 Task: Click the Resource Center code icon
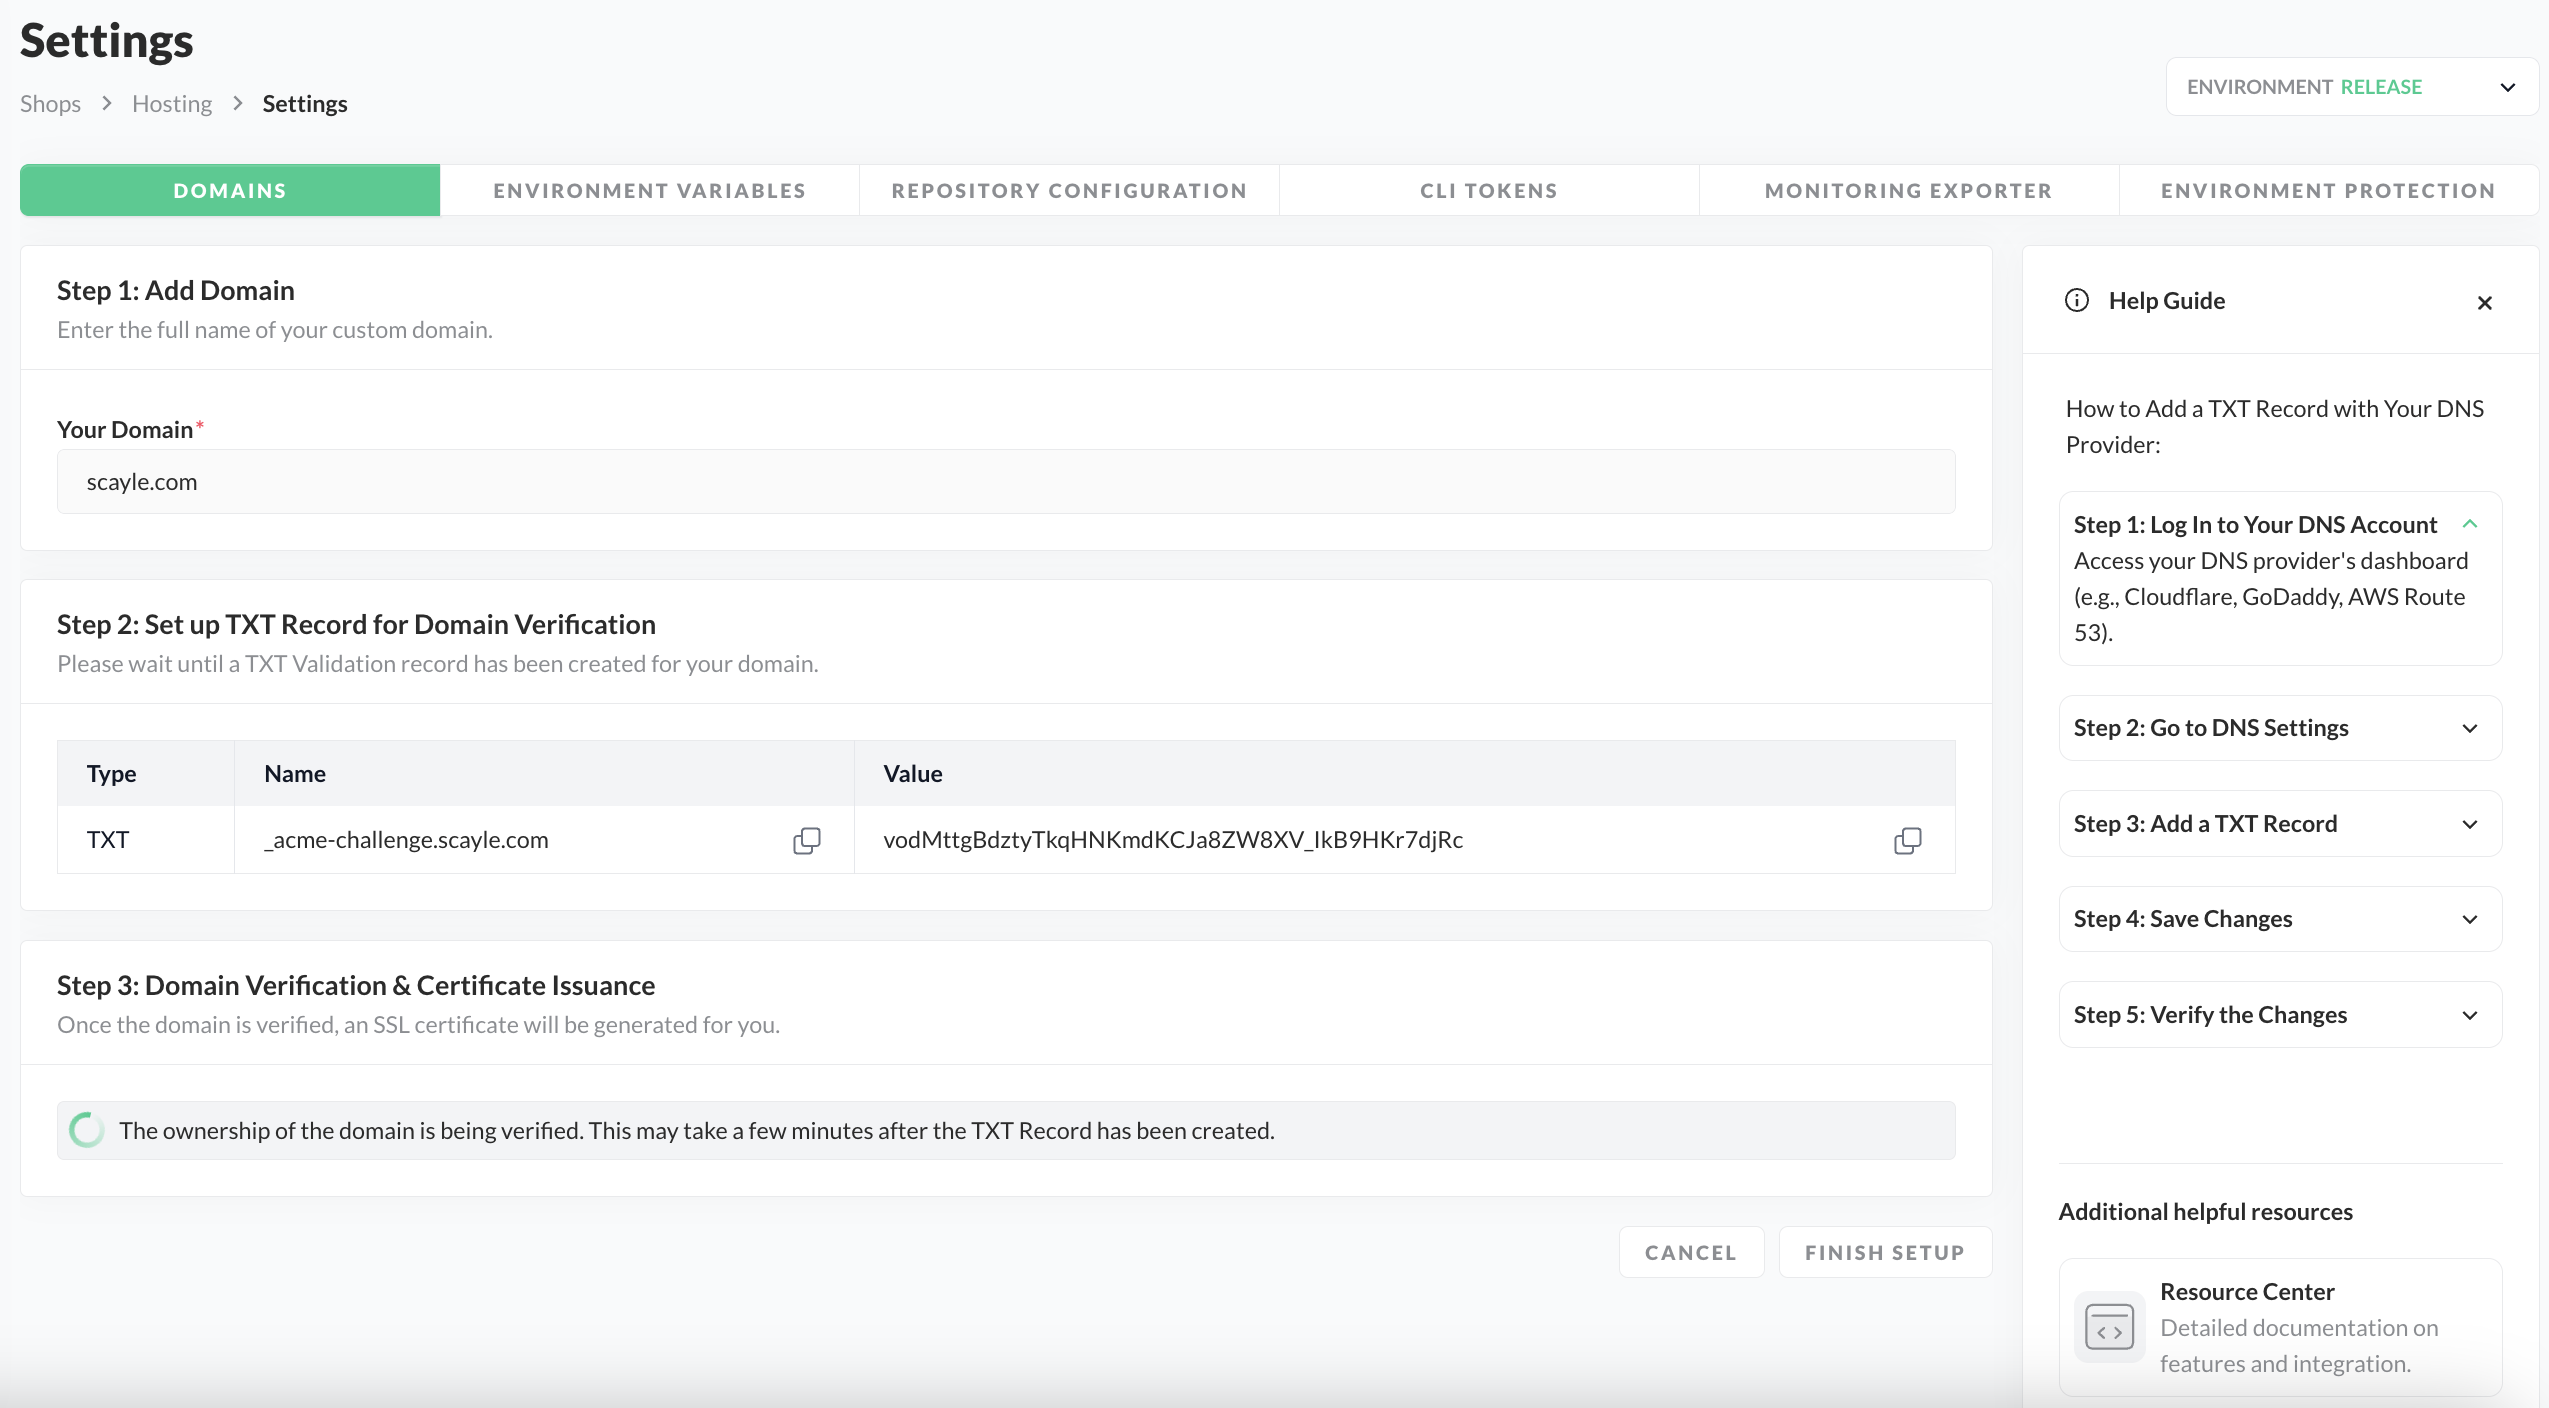coord(2109,1328)
